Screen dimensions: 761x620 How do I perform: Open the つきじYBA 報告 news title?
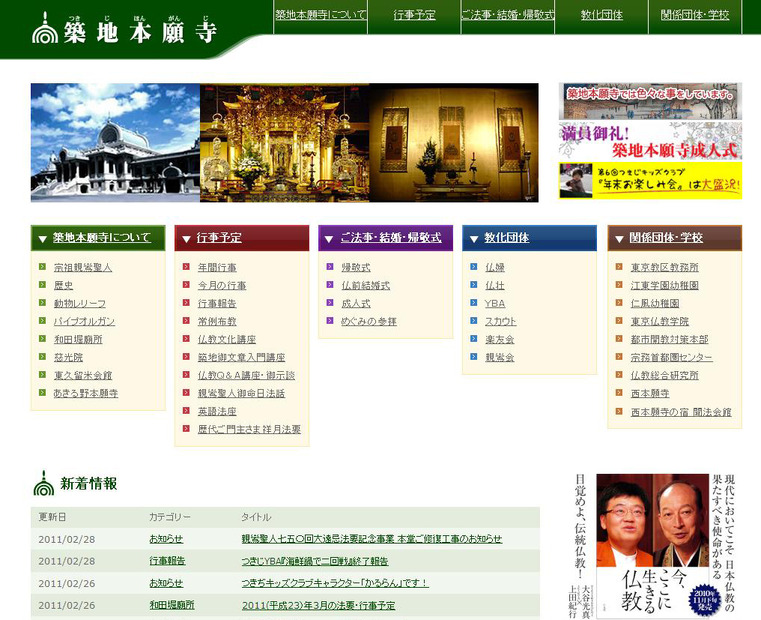[315, 561]
